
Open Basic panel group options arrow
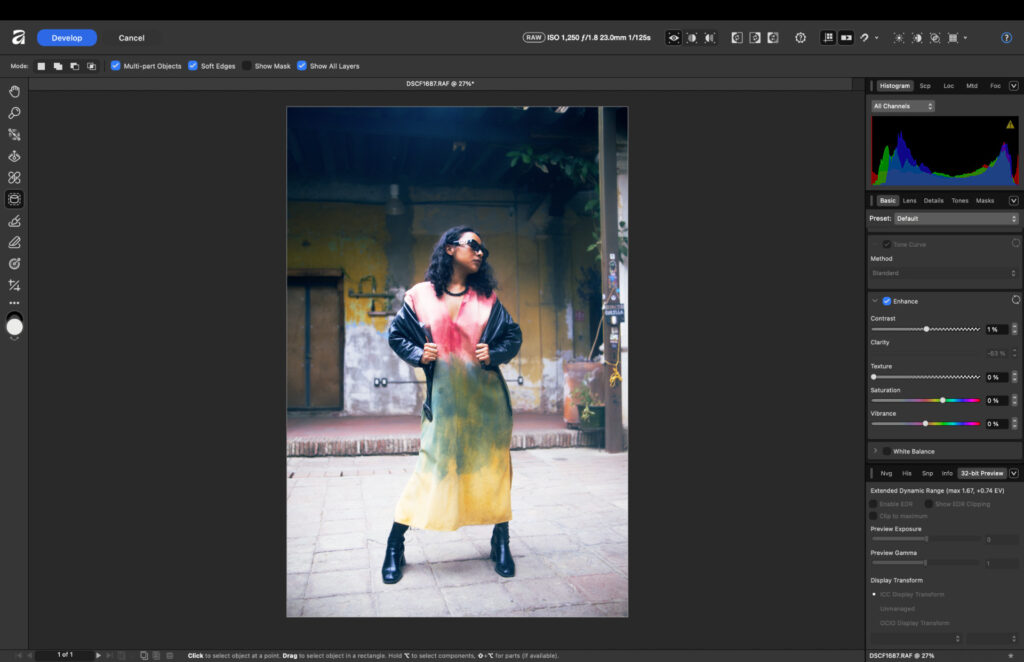(x=1014, y=200)
